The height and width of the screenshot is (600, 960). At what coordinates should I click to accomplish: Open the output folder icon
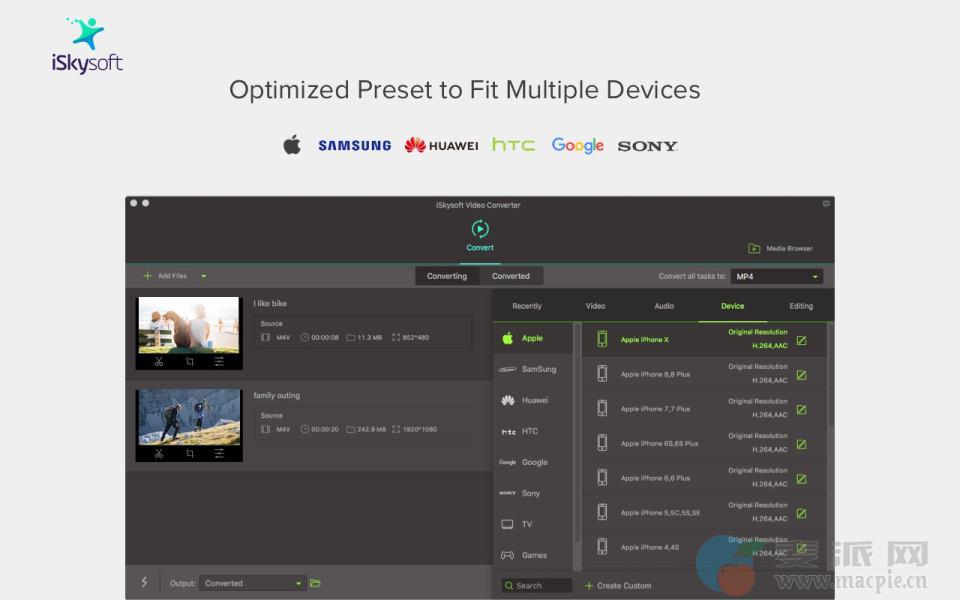[315, 583]
